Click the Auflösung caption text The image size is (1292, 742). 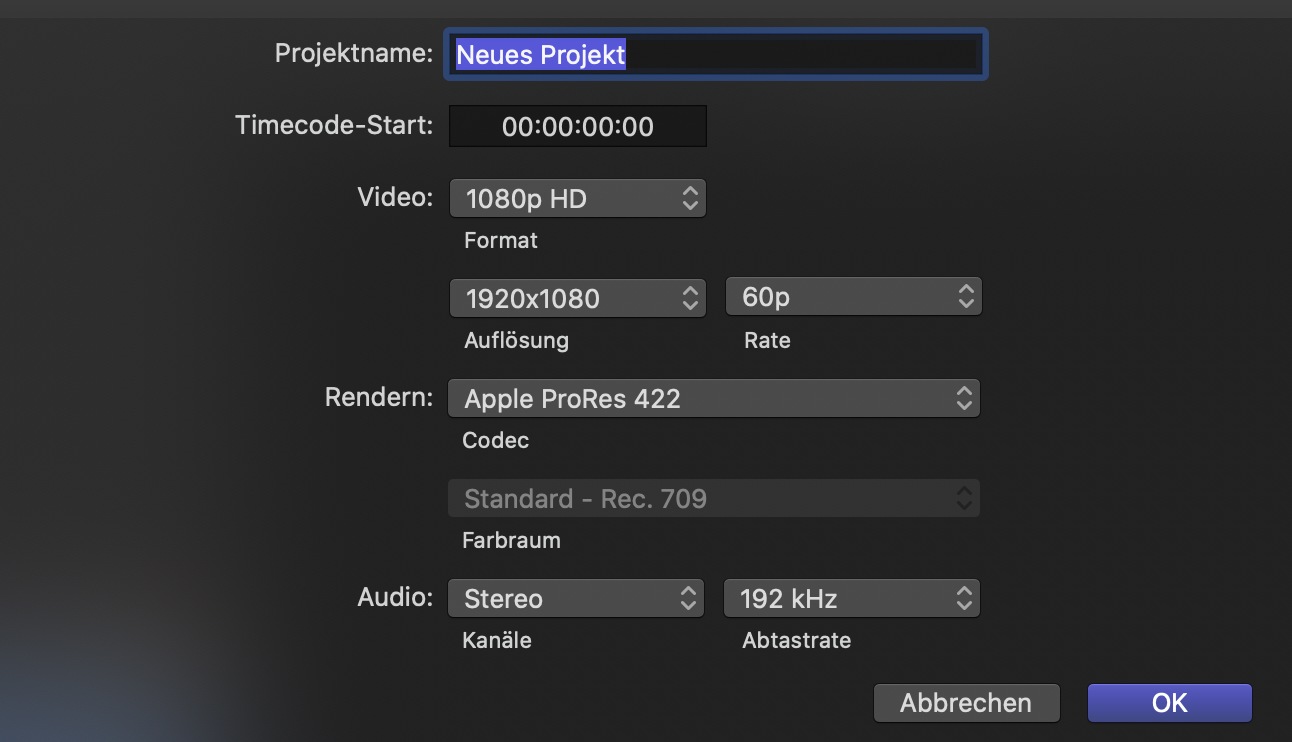click(x=516, y=341)
